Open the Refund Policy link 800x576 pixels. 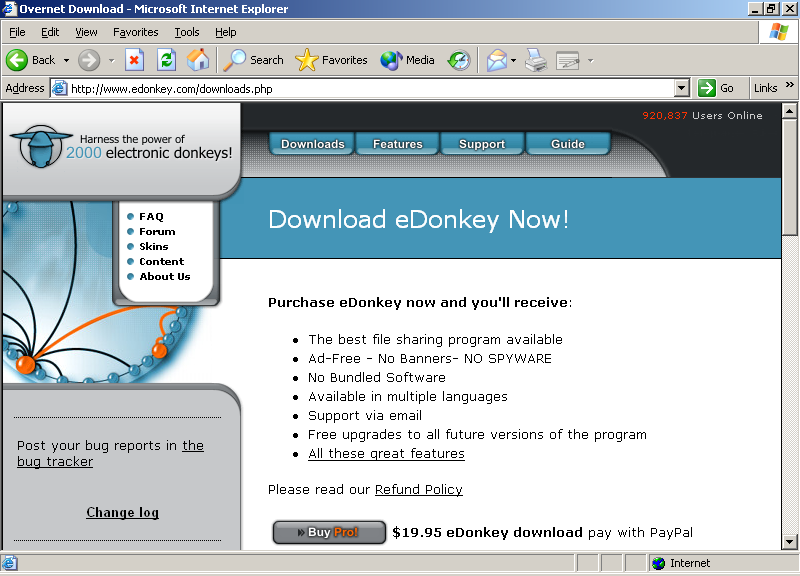[x=418, y=490]
